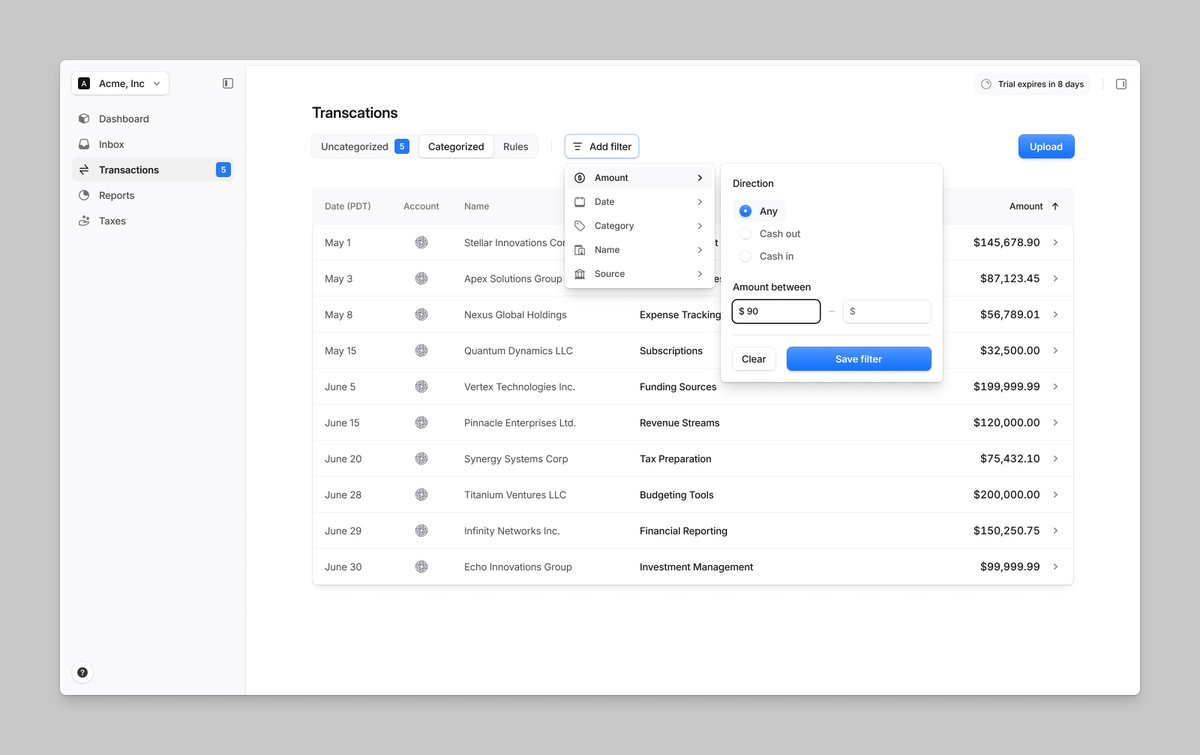
Task: Open the $145,678.90 row chevron
Action: 1056,243
